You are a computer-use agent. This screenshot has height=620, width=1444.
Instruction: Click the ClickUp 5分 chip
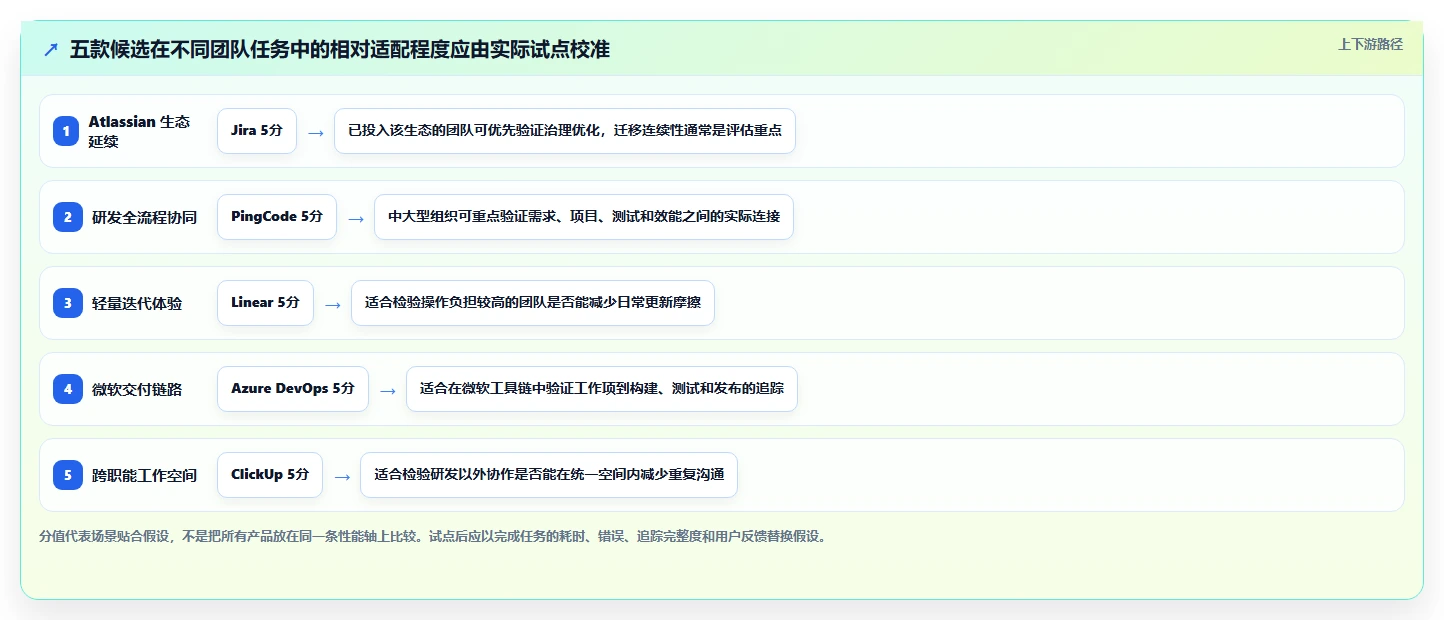click(x=270, y=475)
